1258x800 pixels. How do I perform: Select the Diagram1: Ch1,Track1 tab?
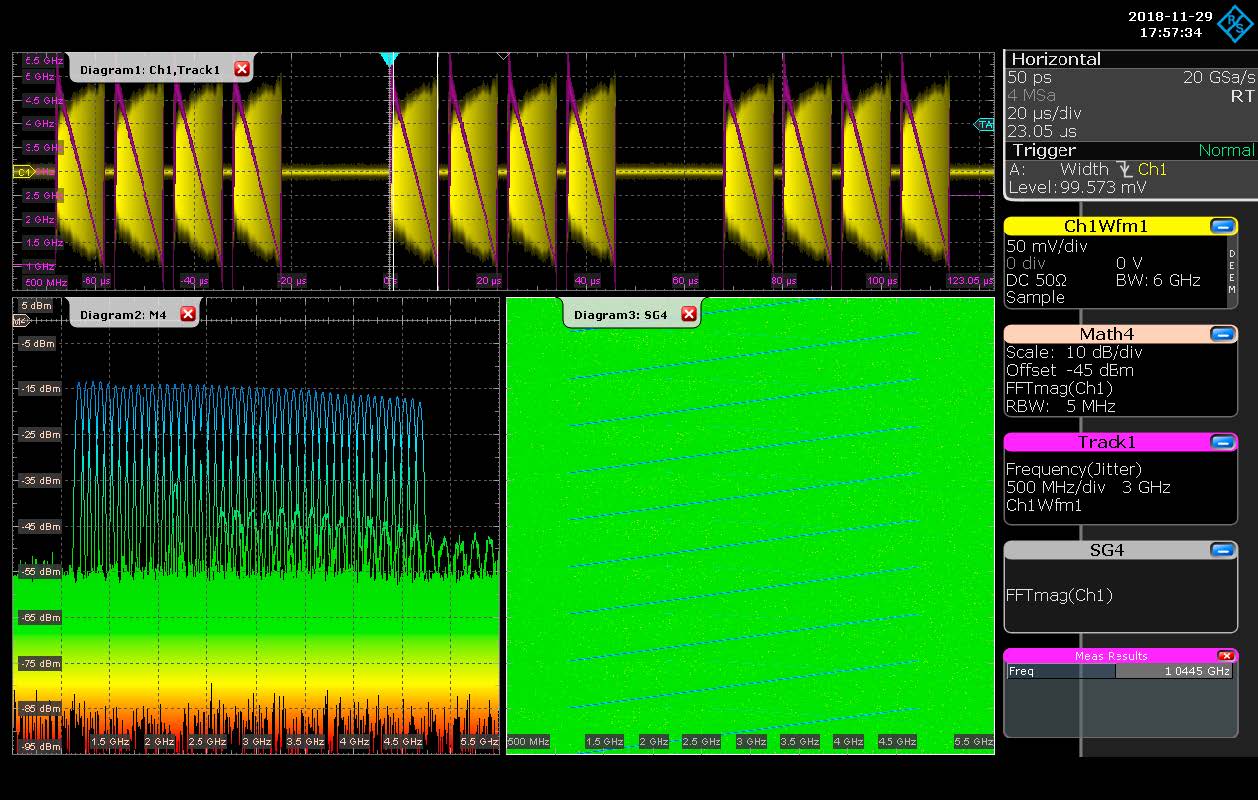(x=149, y=70)
